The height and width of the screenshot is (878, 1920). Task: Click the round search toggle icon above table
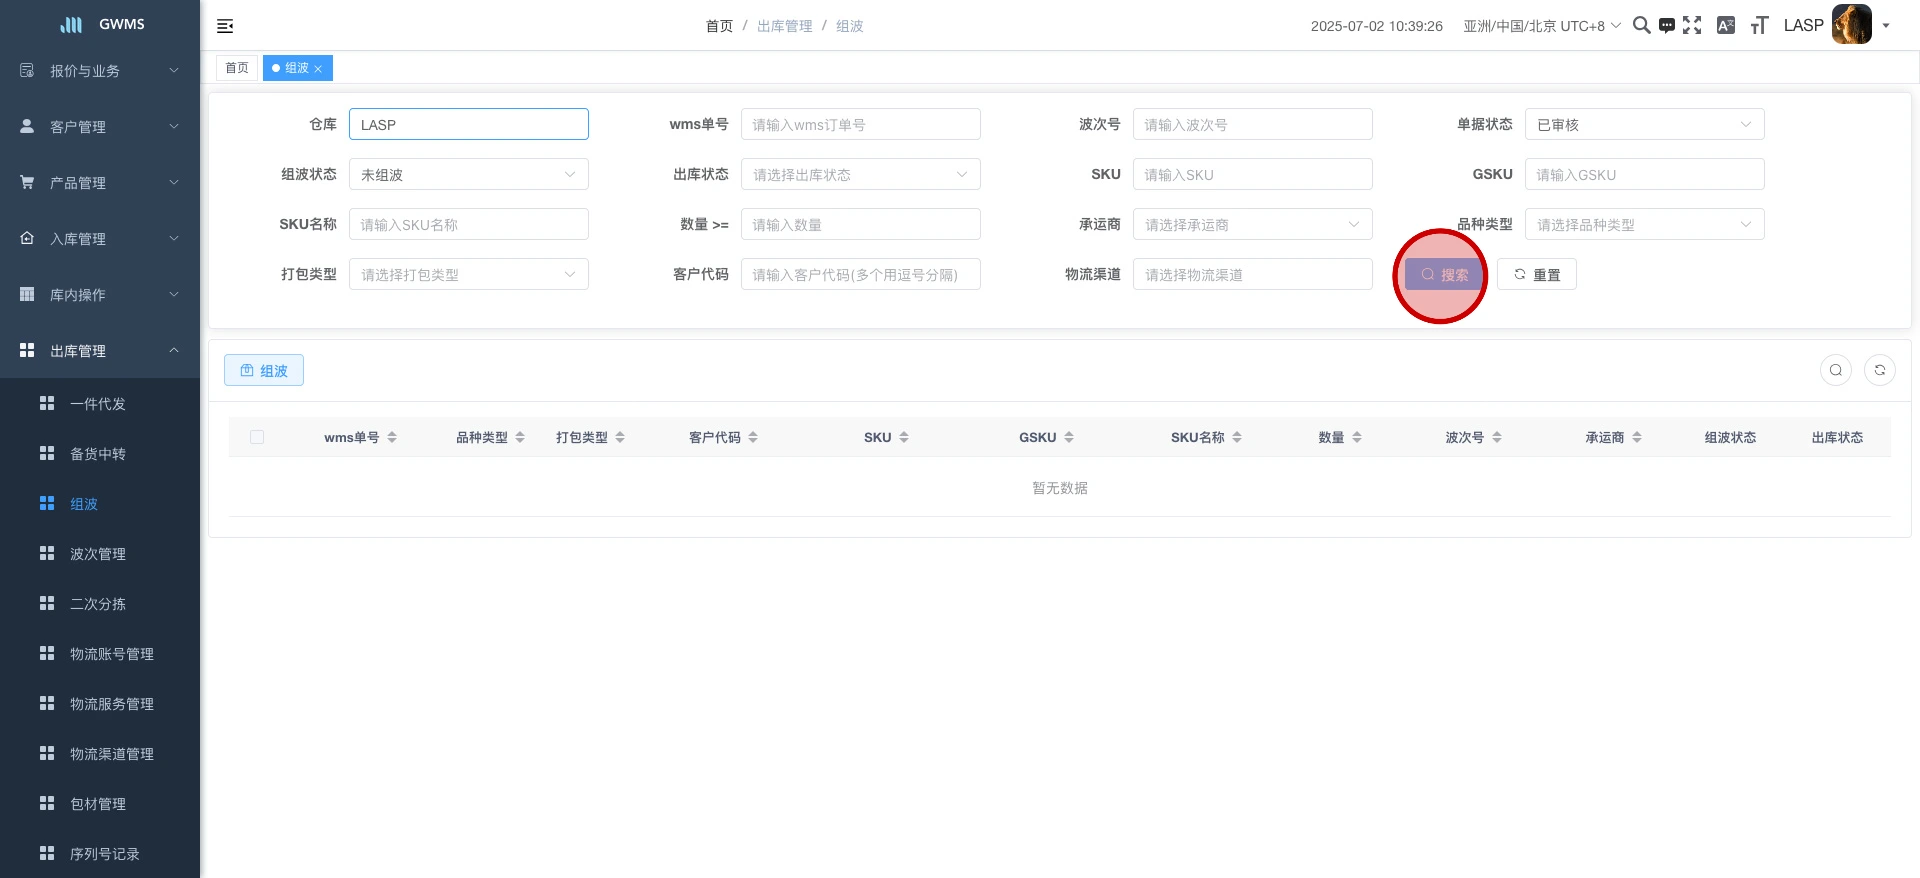pos(1835,370)
